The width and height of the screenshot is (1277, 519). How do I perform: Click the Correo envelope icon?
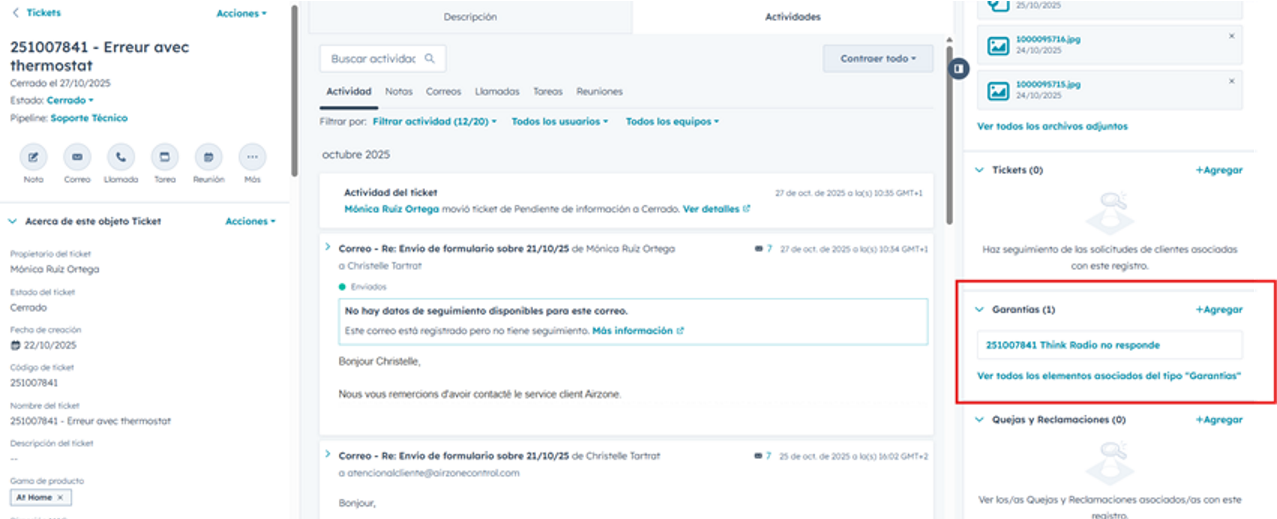(x=77, y=157)
